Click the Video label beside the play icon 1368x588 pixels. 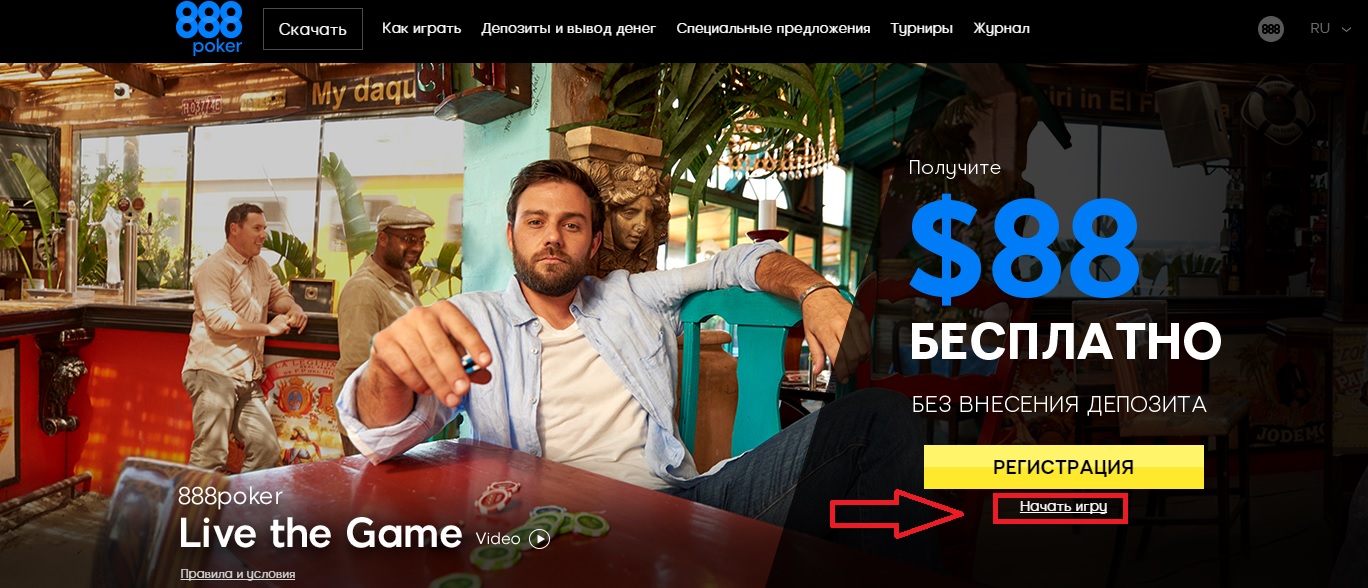(498, 539)
